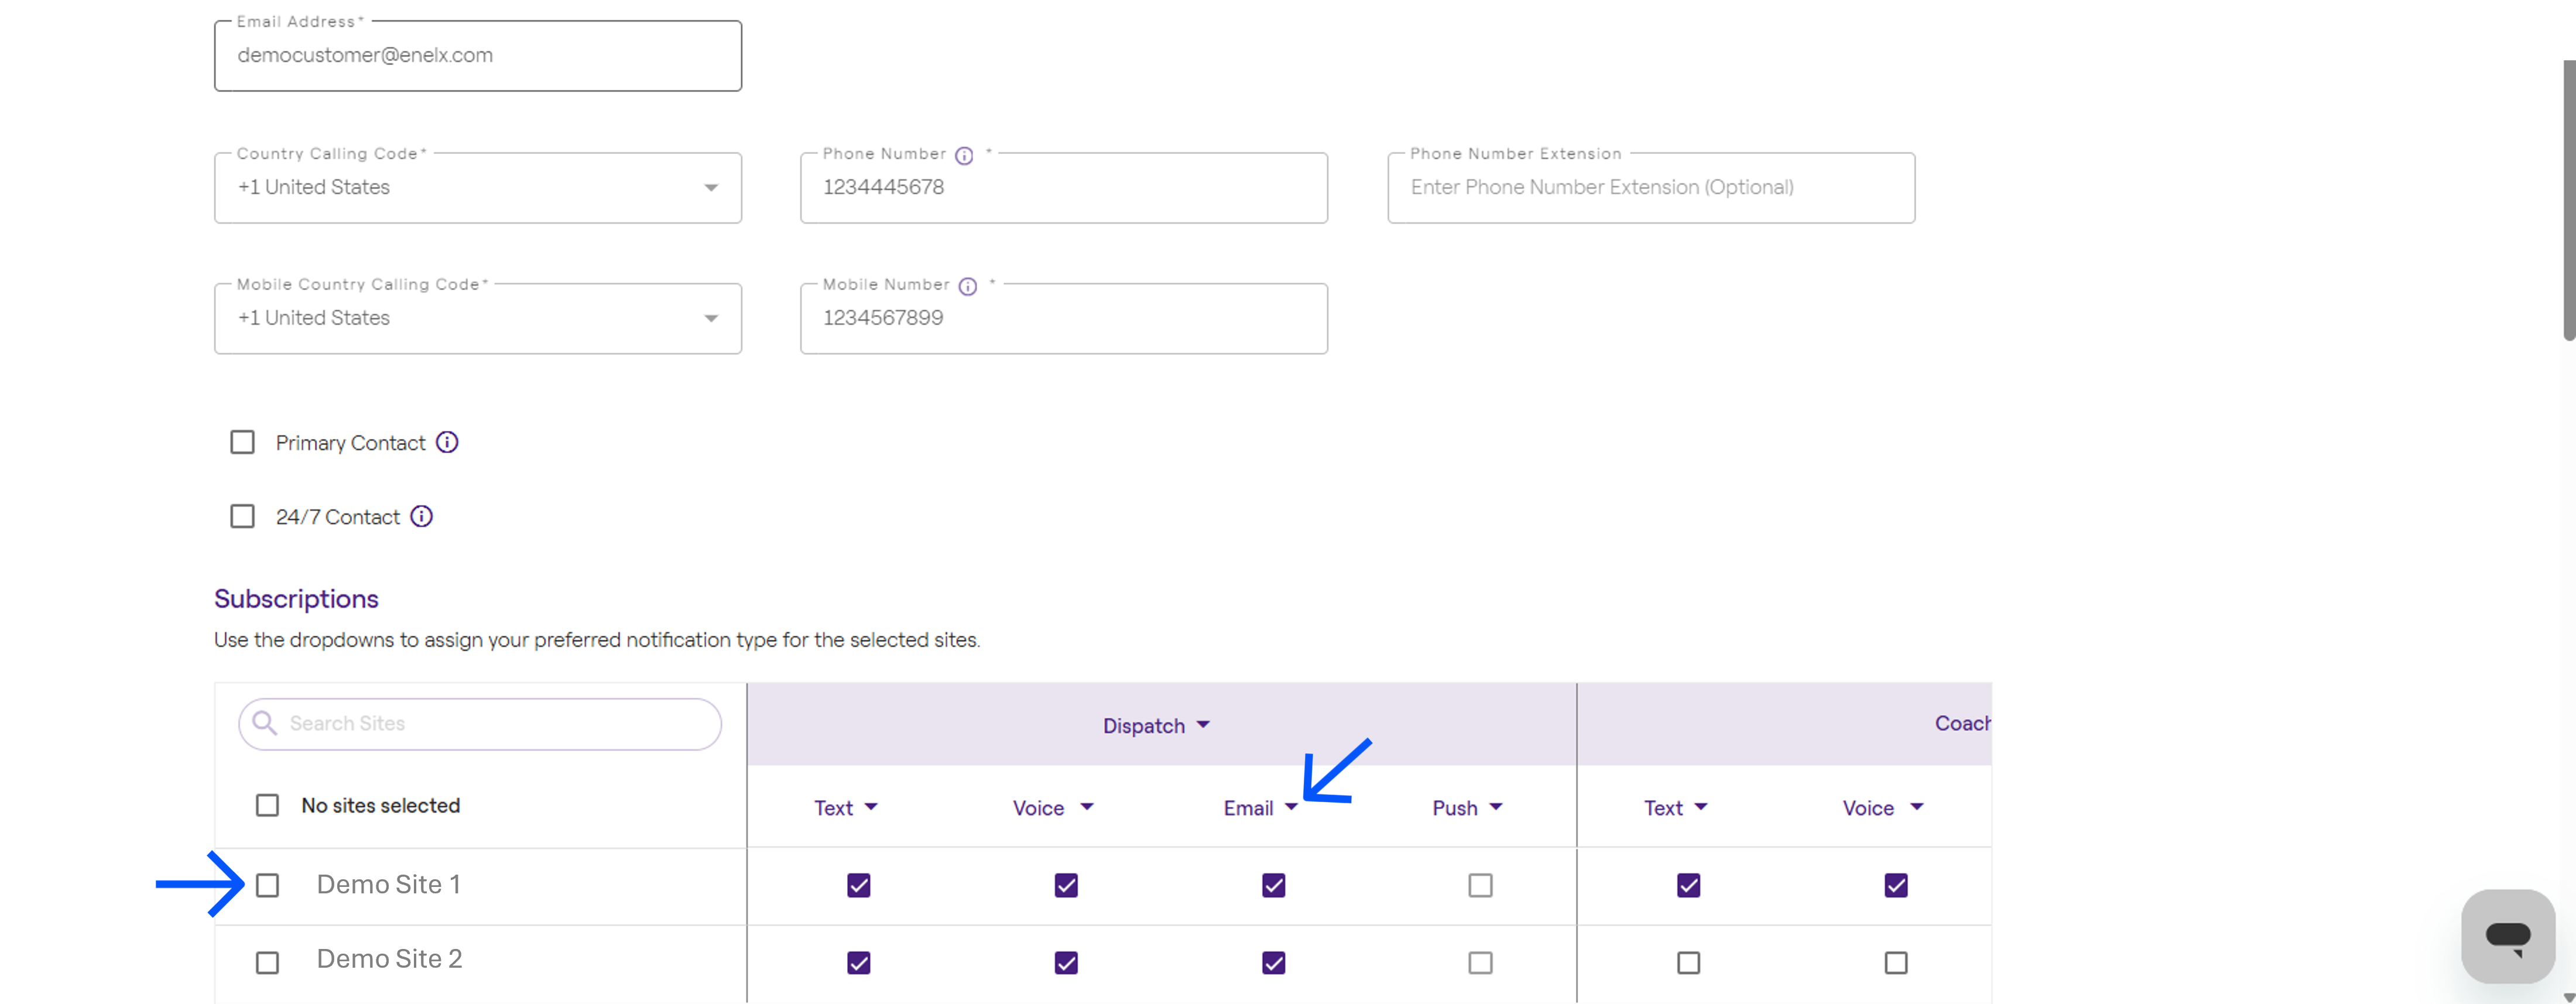The height and width of the screenshot is (1004, 2576).
Task: Select the Demo Site 1 row checkbox
Action: pyautogui.click(x=267, y=885)
